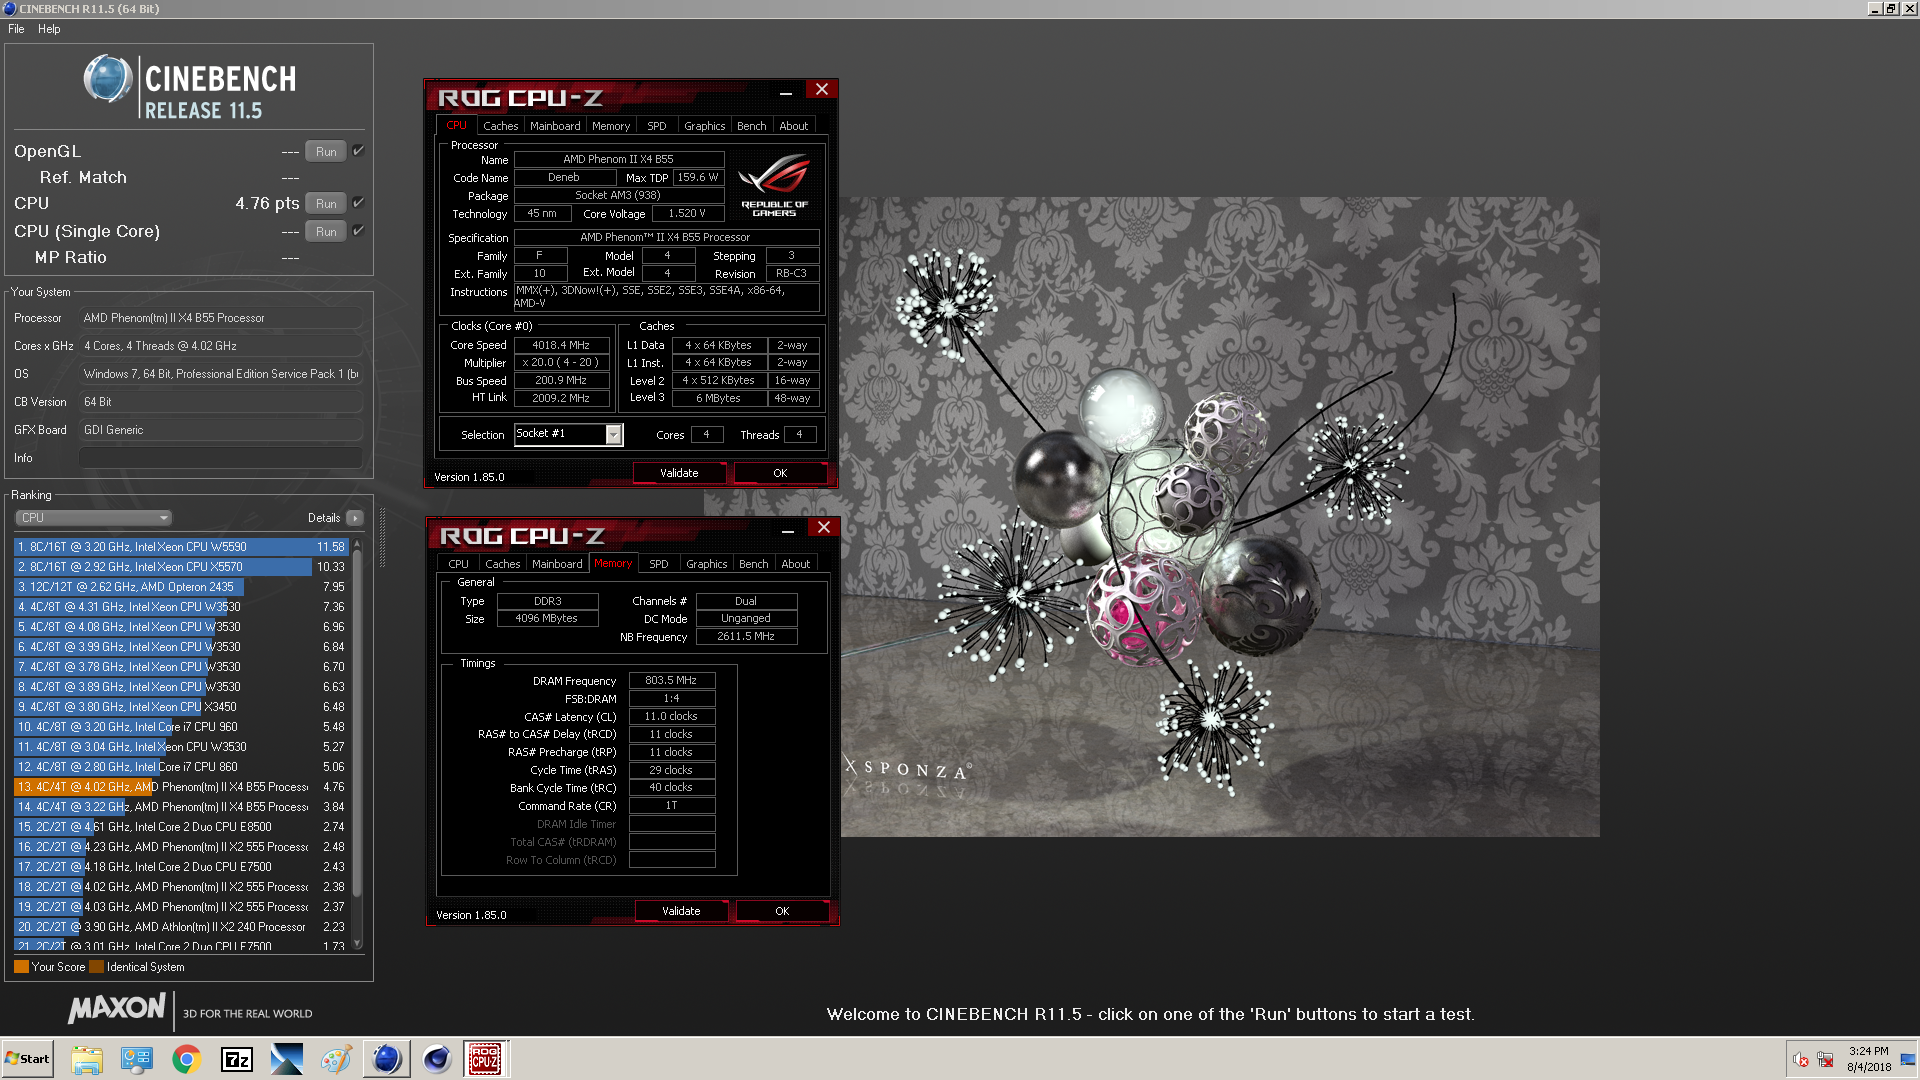The height and width of the screenshot is (1080, 1920).
Task: Close the upper CPU-Z window
Action: point(822,90)
